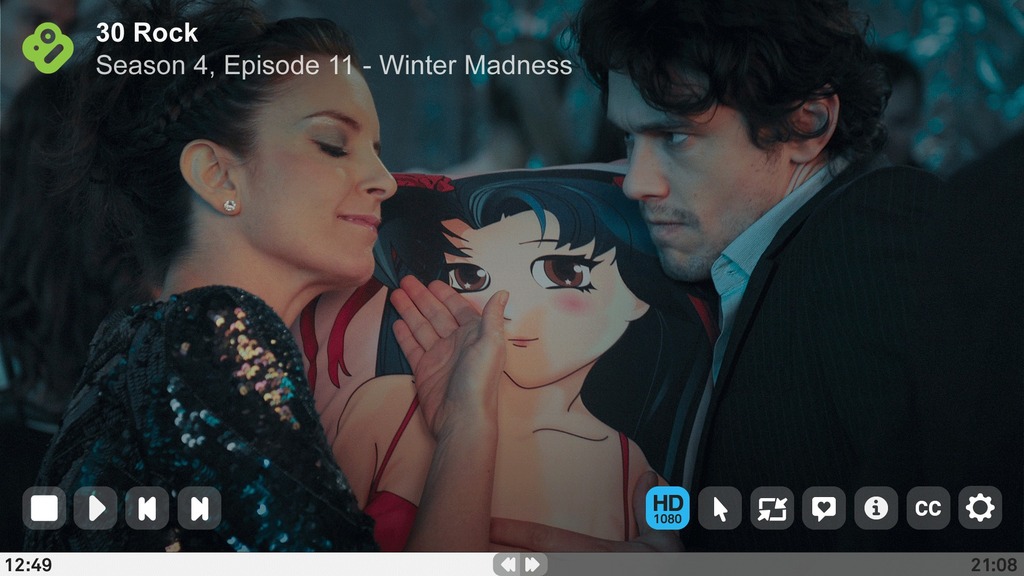The image size is (1024, 576).
Task: Stop playback with the square stop button
Action: [44, 508]
